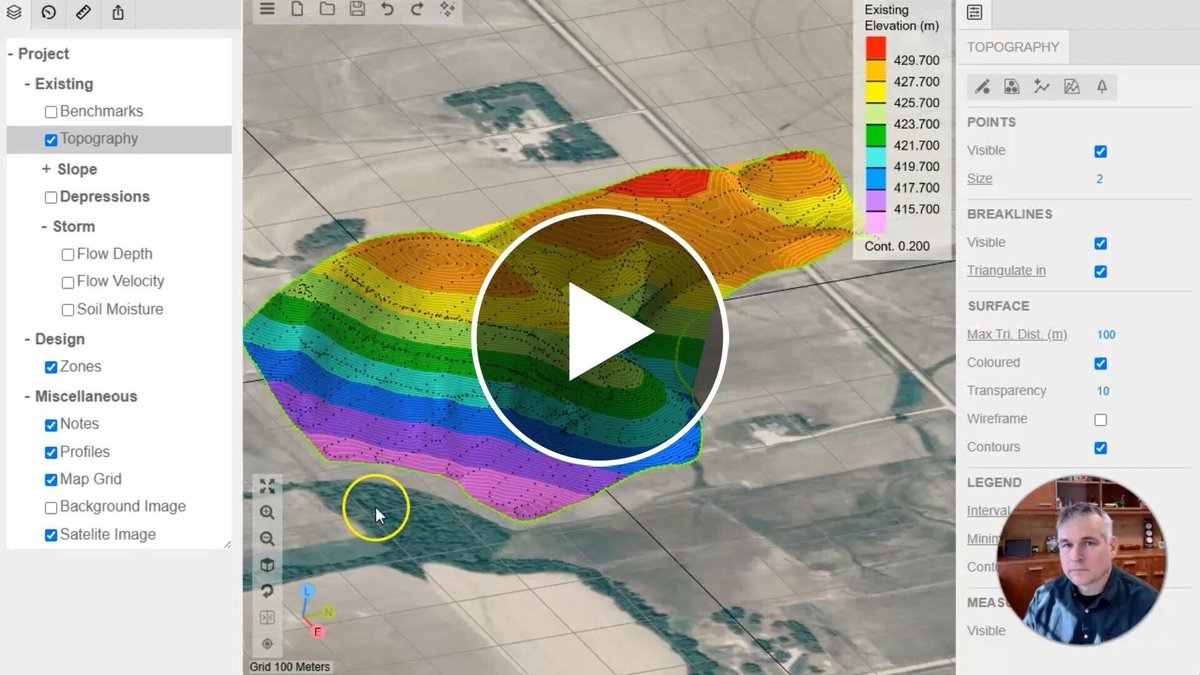Select the ruler measure tab icon
This screenshot has height=675, width=1200.
(x=84, y=13)
